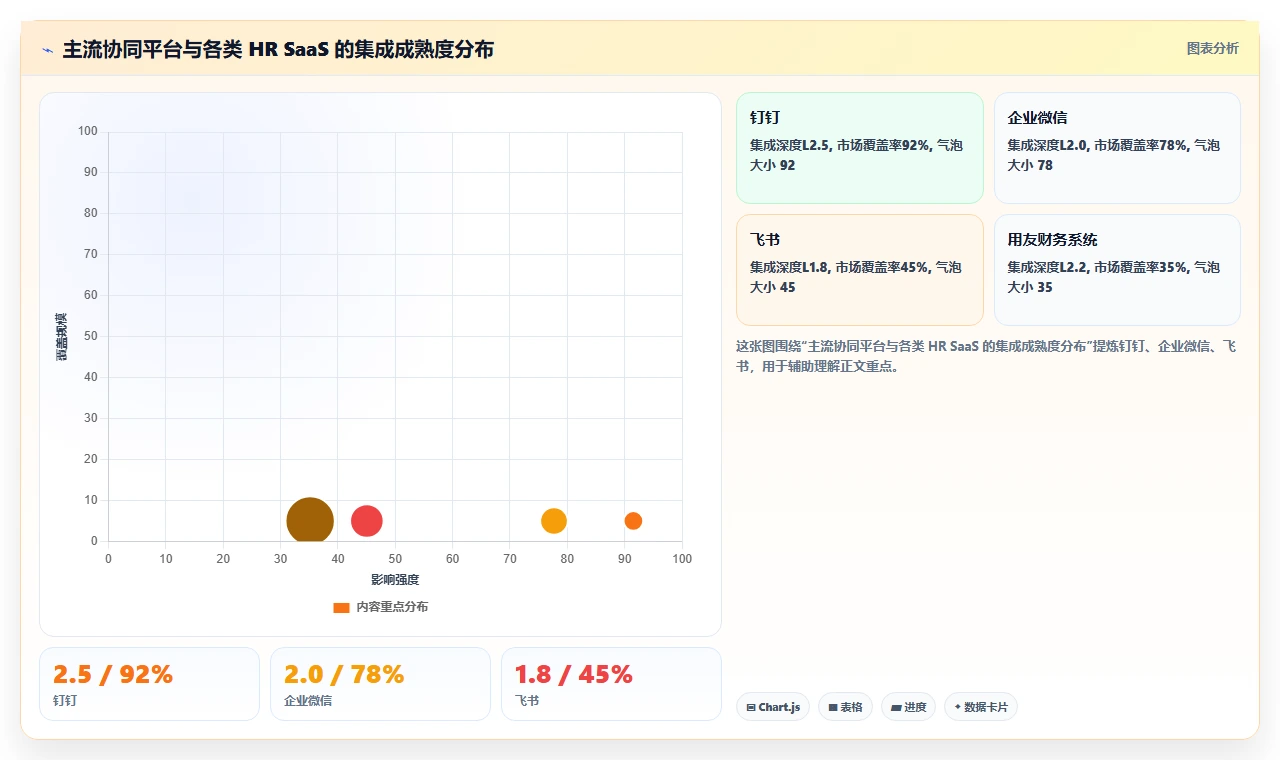
Task: Select the small orange bubble near 92
Action: (633, 521)
